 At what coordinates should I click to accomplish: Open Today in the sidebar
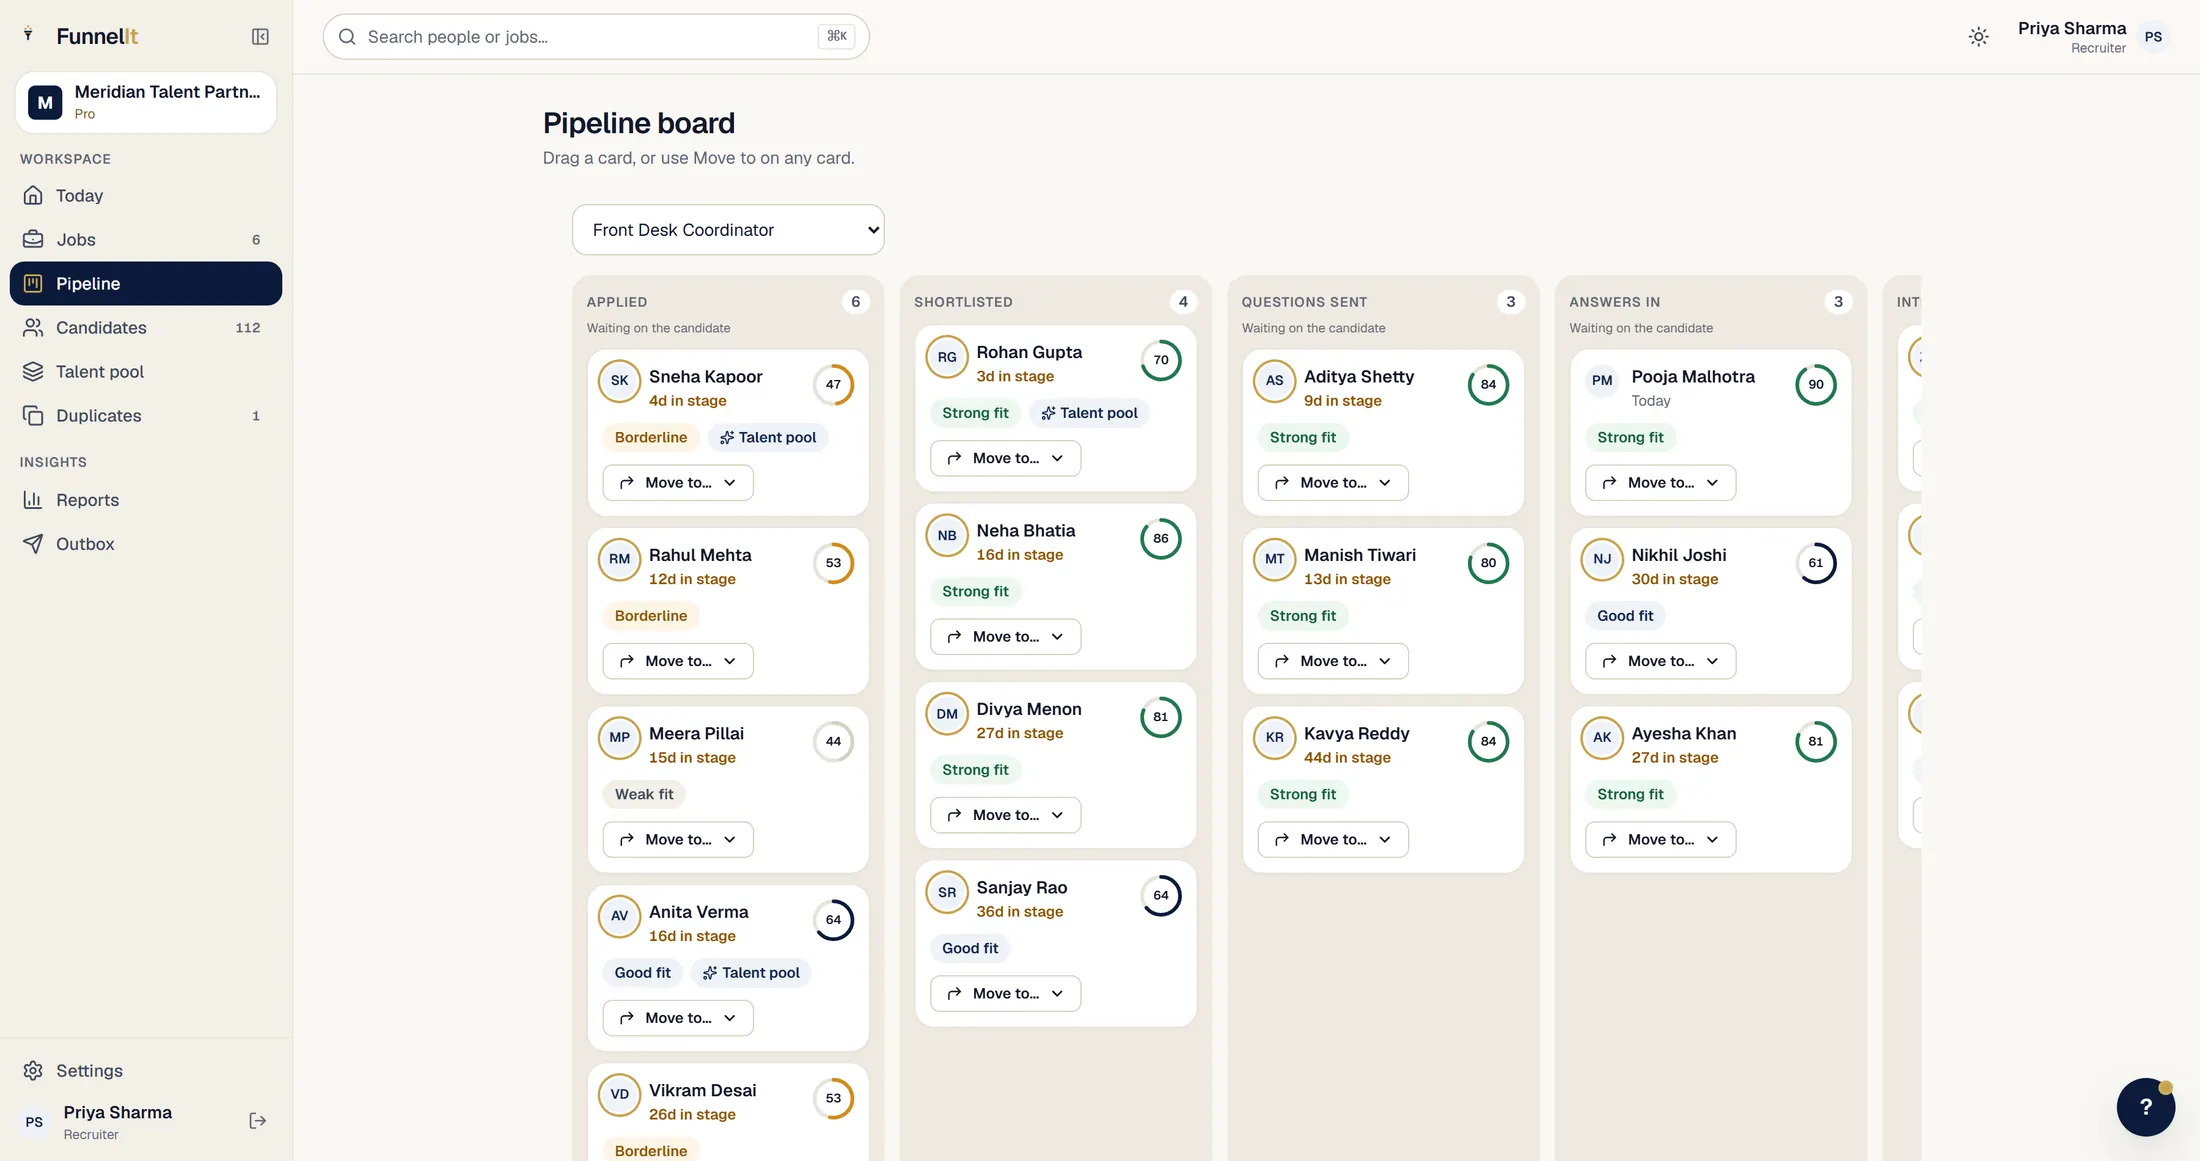pos(146,196)
